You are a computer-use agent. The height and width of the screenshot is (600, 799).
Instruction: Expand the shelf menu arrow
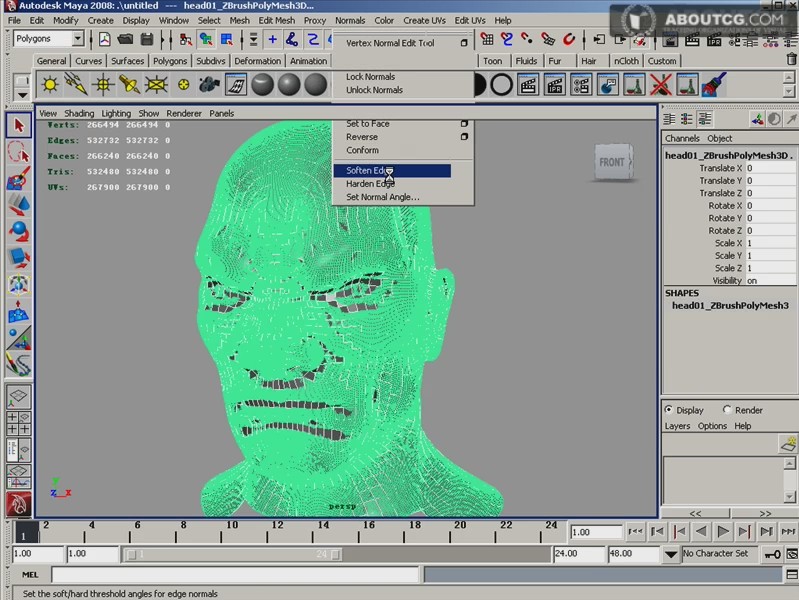(22, 95)
